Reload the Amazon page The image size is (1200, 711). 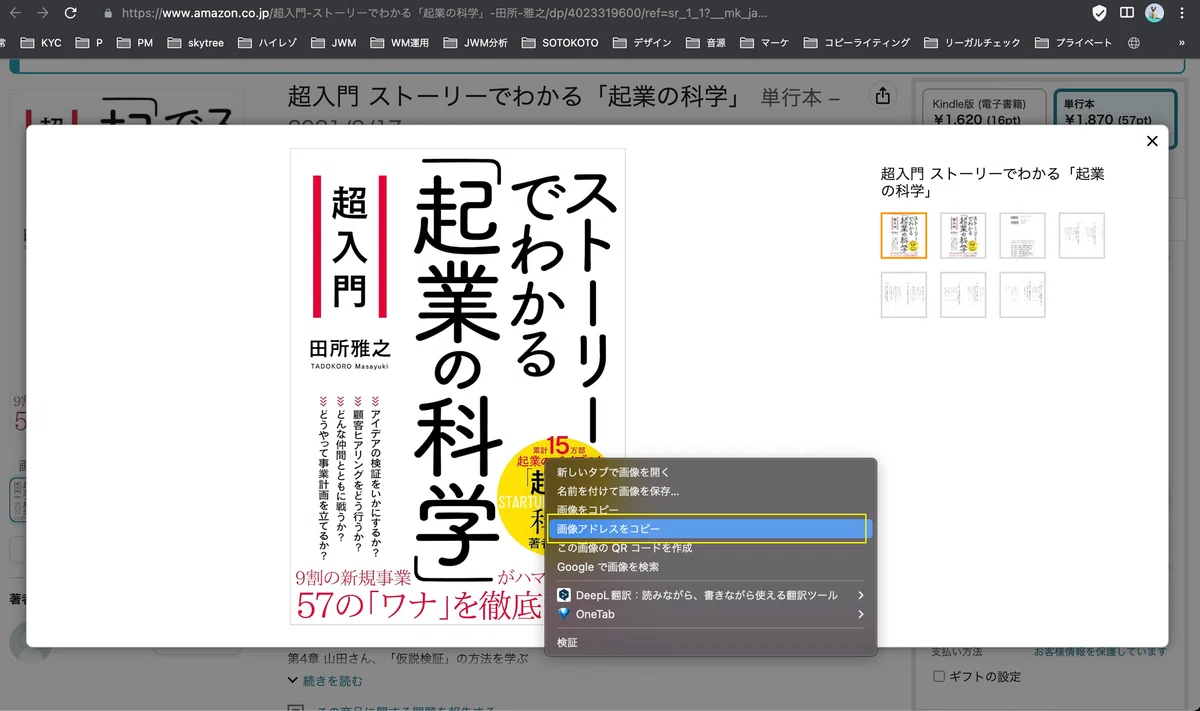point(70,14)
